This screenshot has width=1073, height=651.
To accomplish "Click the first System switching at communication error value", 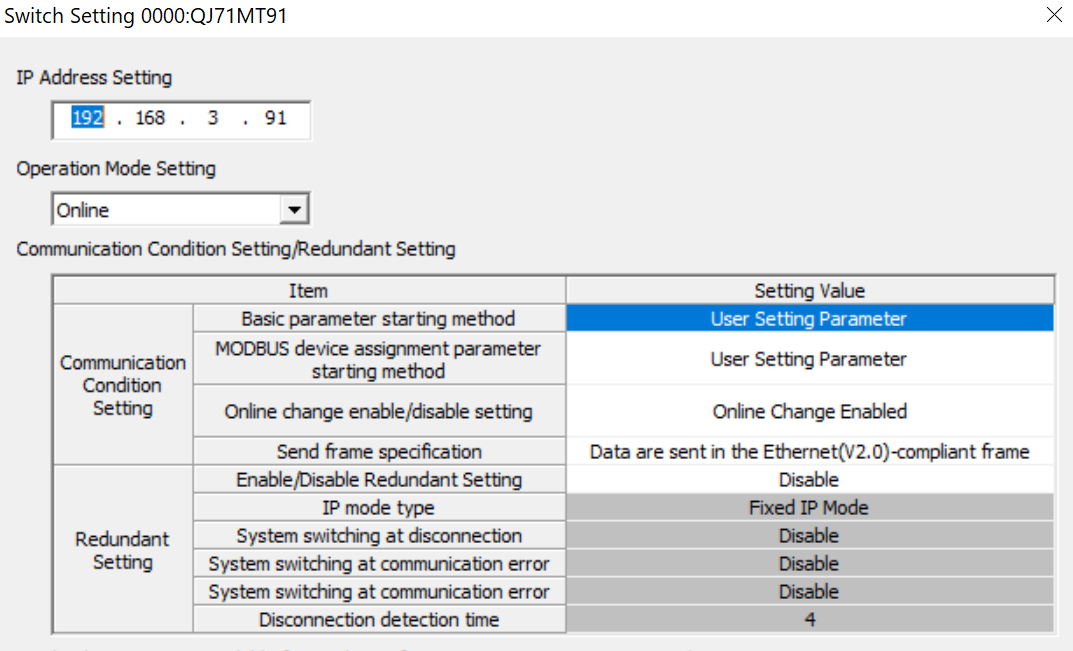I will 809,563.
